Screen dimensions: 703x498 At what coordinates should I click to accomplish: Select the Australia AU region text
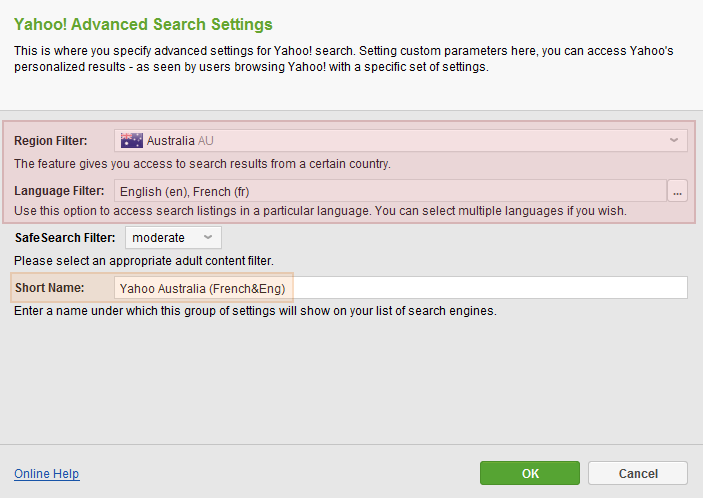pos(180,141)
